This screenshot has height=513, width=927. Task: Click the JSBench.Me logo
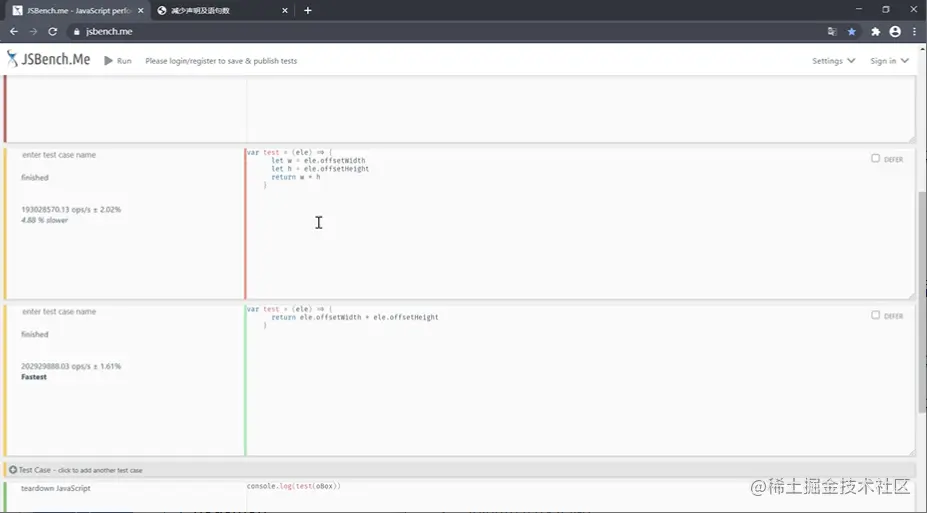pos(48,59)
